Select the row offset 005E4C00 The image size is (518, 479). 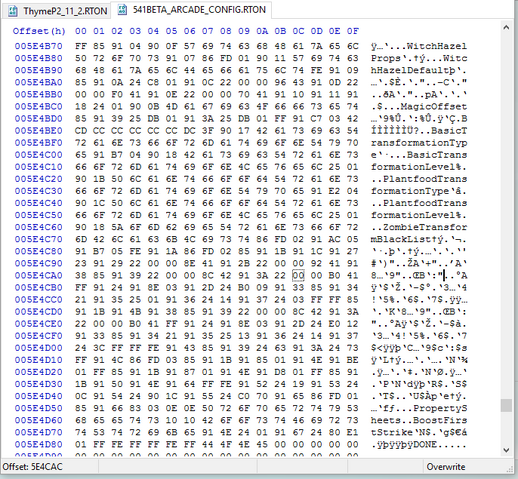pyautogui.click(x=38, y=155)
